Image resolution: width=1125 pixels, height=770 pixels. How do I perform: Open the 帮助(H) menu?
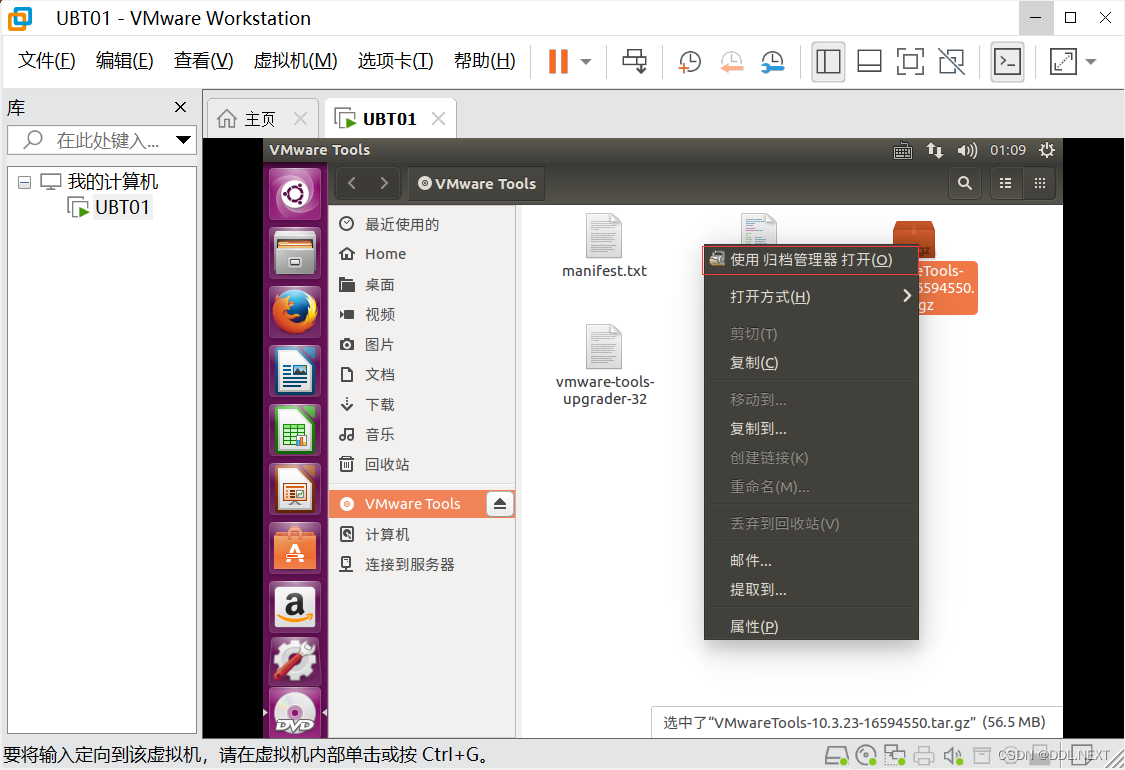coord(484,60)
